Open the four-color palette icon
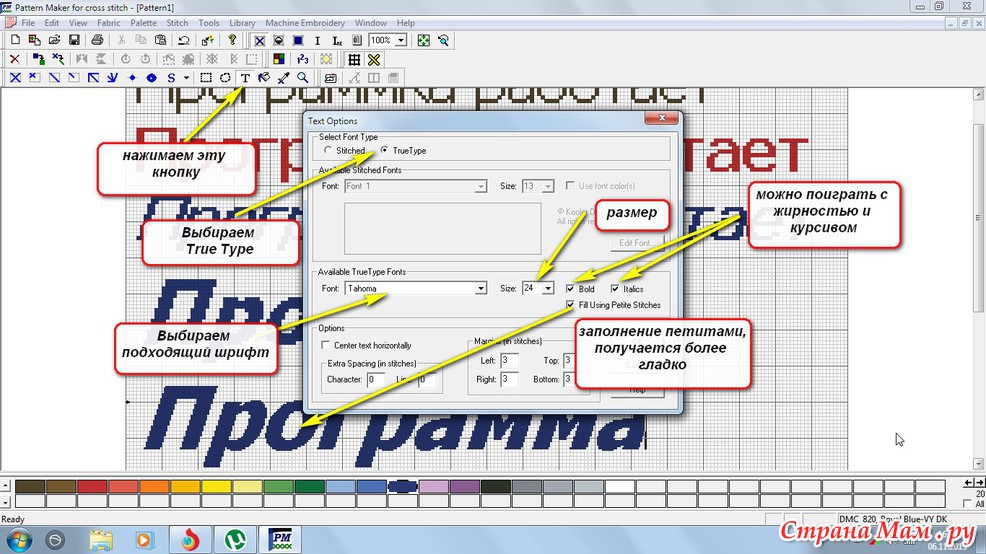 pyautogui.click(x=279, y=59)
